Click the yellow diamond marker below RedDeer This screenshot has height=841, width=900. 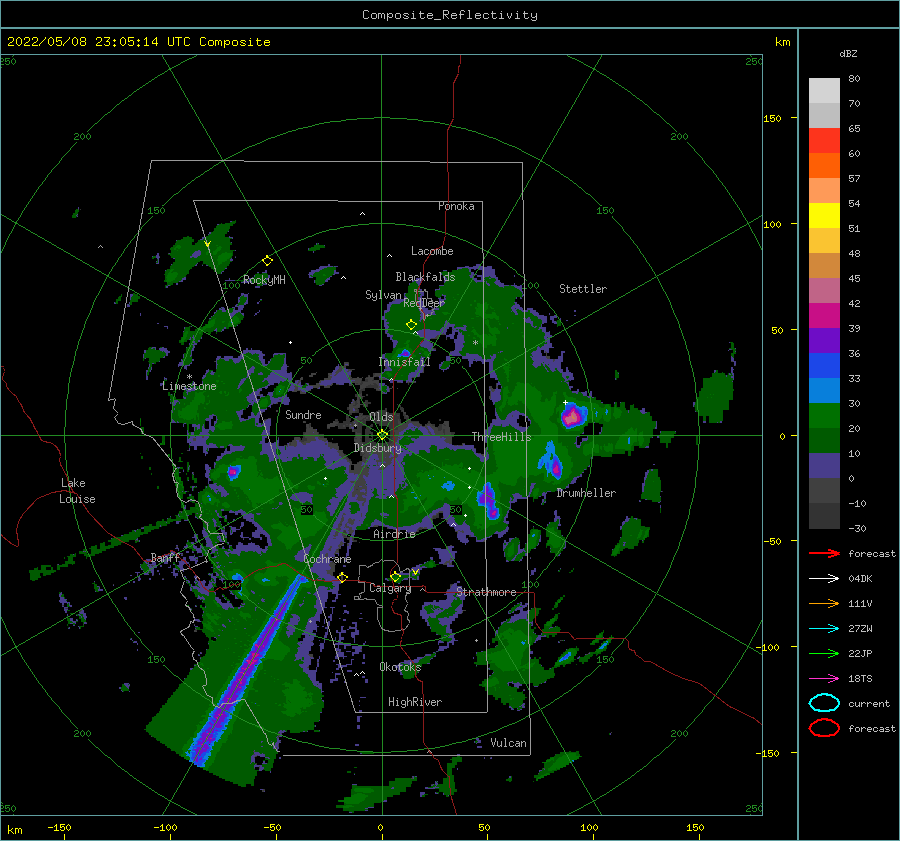[411, 325]
